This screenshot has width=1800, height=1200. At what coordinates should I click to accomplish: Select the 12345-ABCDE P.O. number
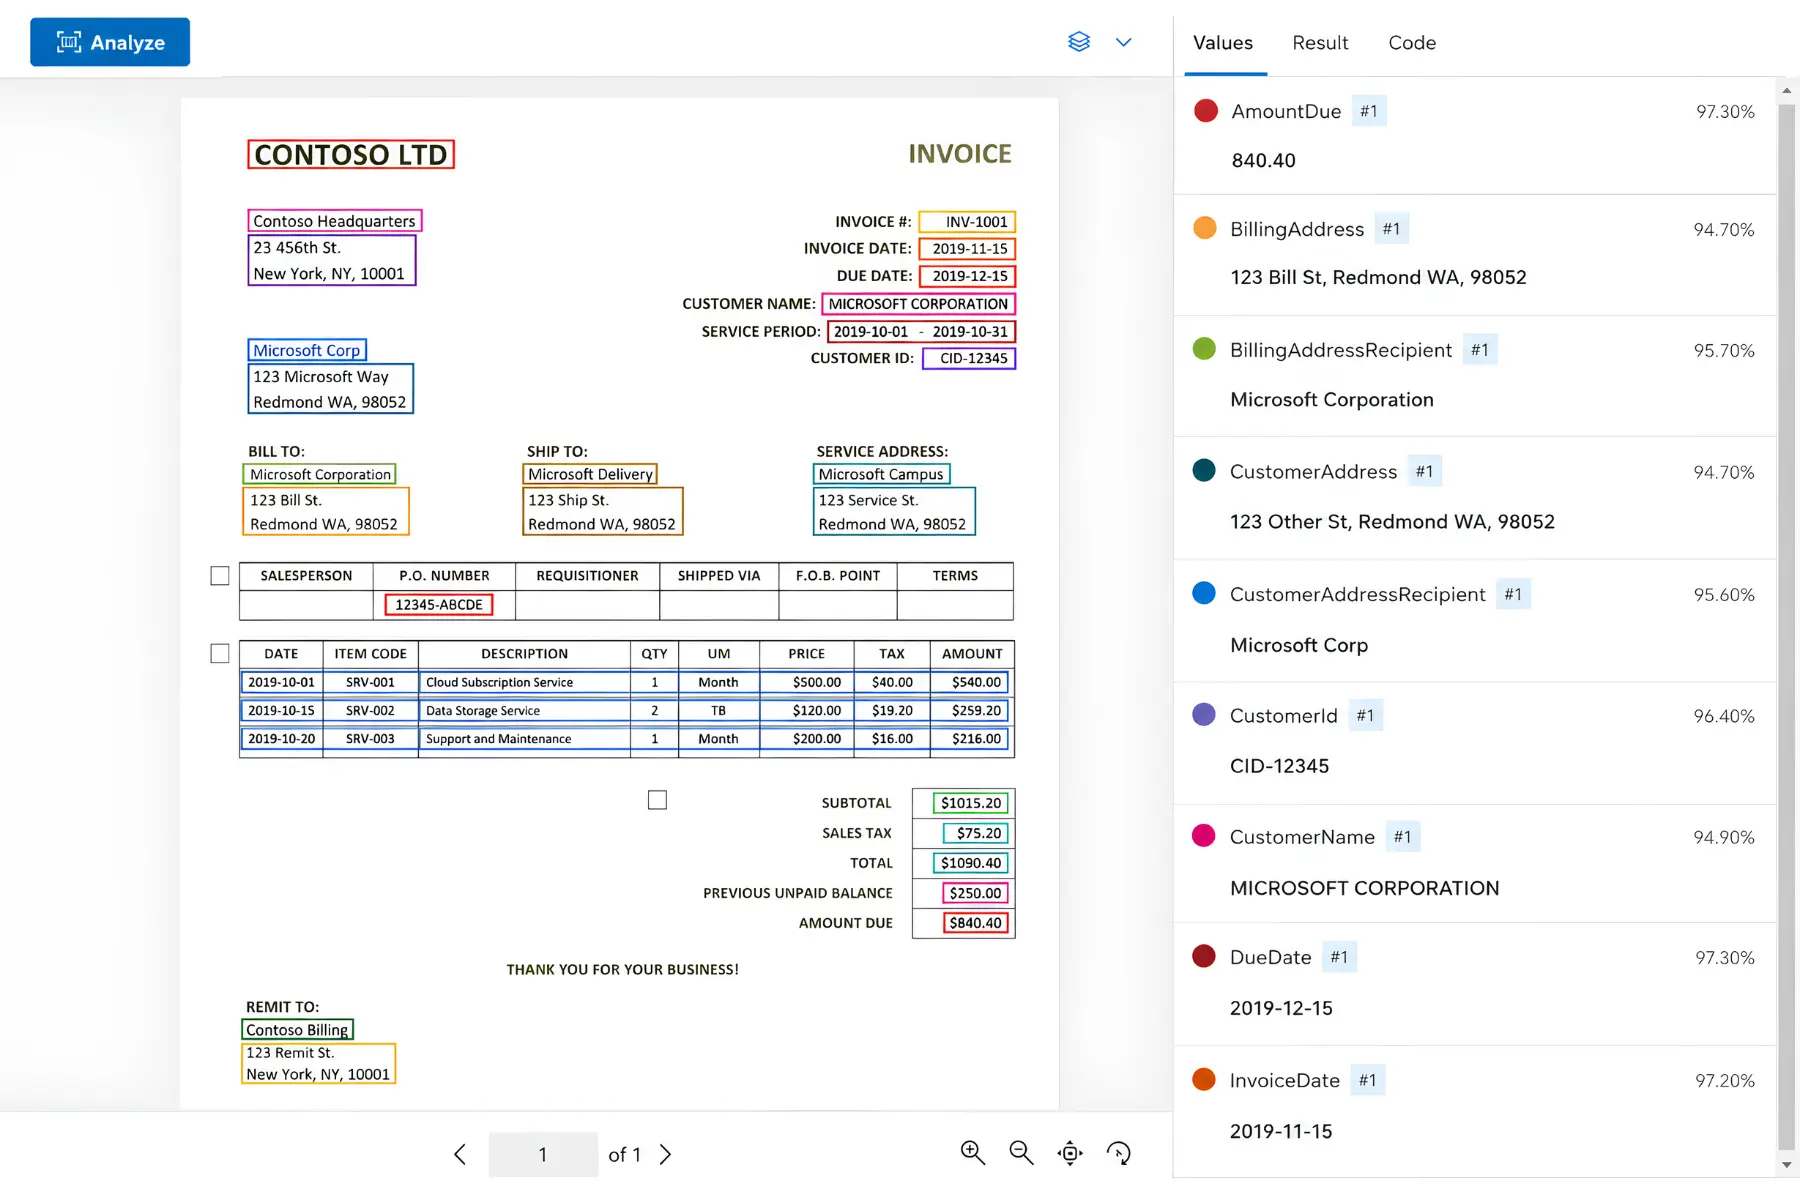tap(439, 605)
